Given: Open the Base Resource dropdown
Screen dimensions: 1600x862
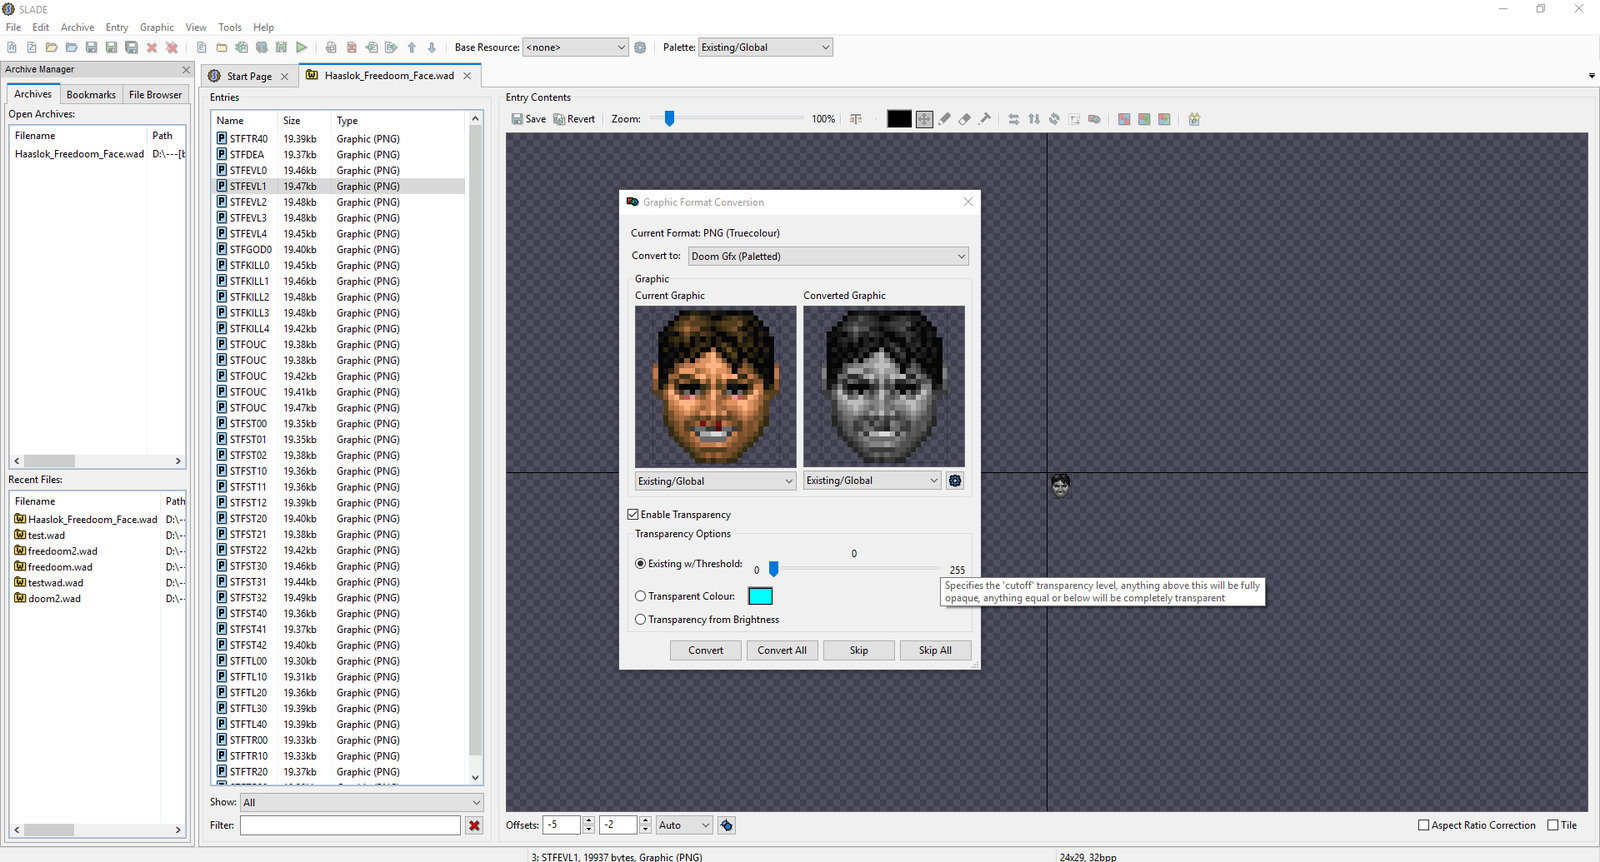Looking at the screenshot, I should 575,47.
